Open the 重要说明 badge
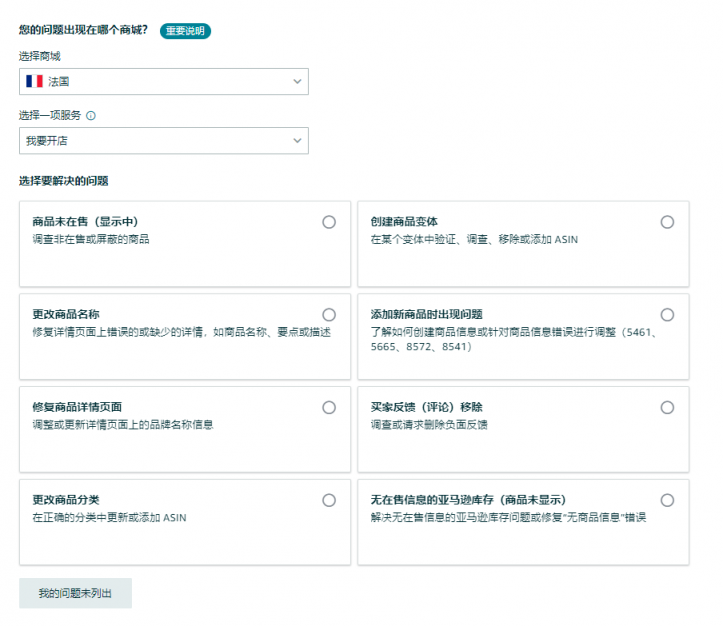723x626 pixels. [185, 31]
